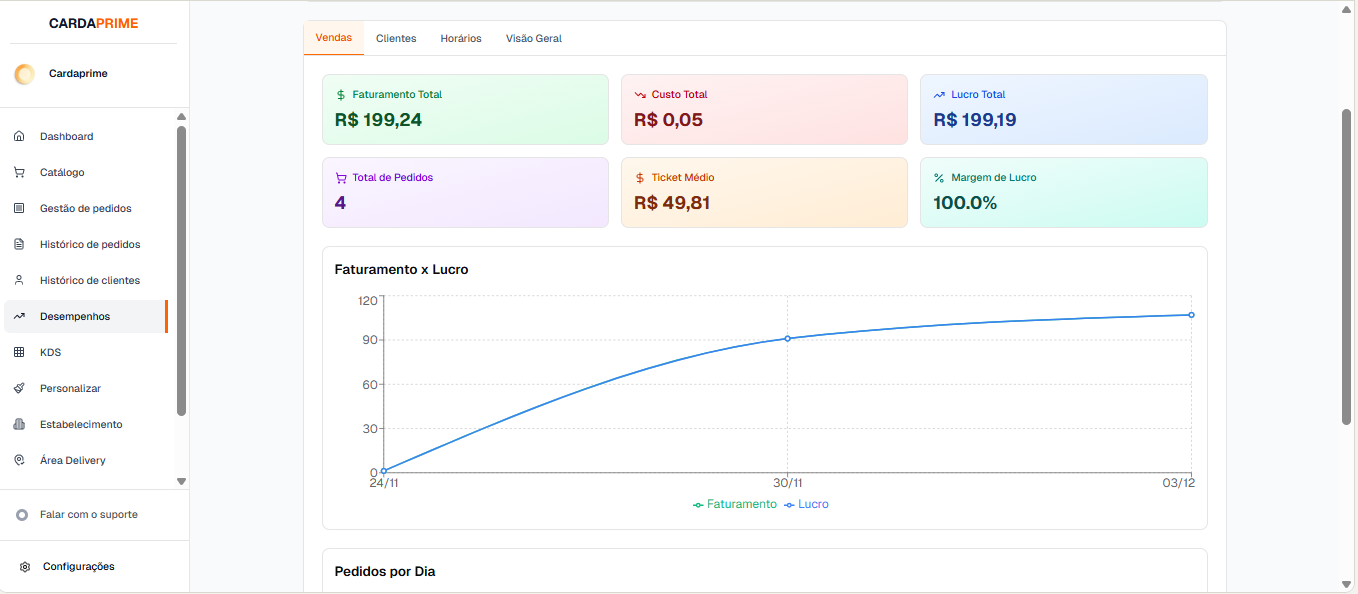Image resolution: width=1358 pixels, height=594 pixels.
Task: Expand the Pedidos por Dia section
Action: (x=385, y=571)
